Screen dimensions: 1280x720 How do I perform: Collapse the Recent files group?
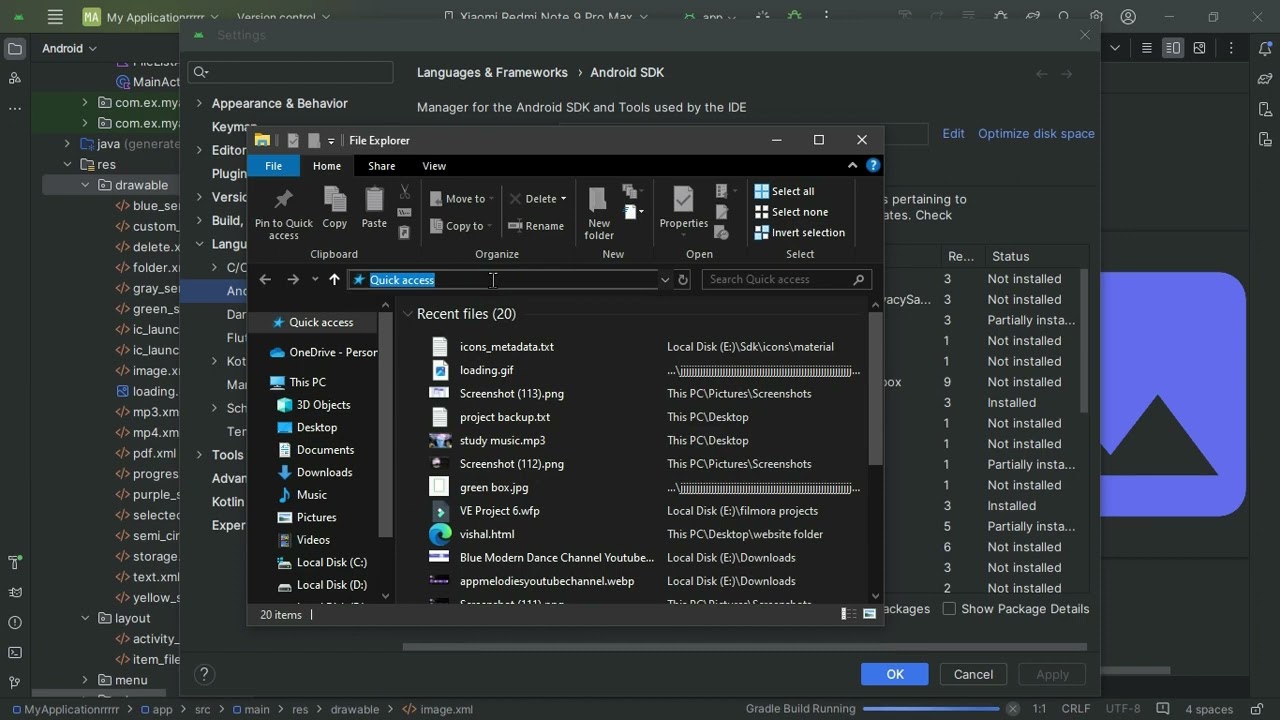(x=407, y=314)
